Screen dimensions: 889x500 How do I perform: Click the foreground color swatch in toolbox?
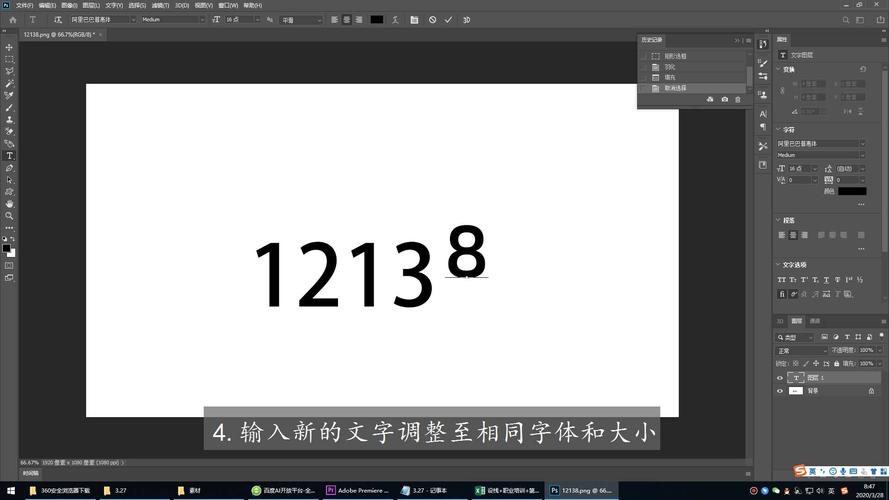coord(6,248)
